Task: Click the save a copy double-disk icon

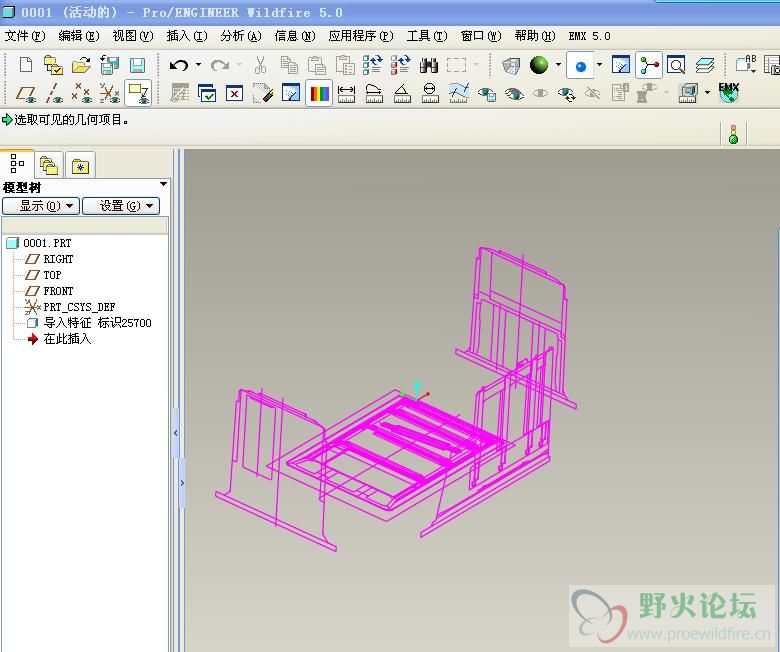Action: (x=109, y=65)
